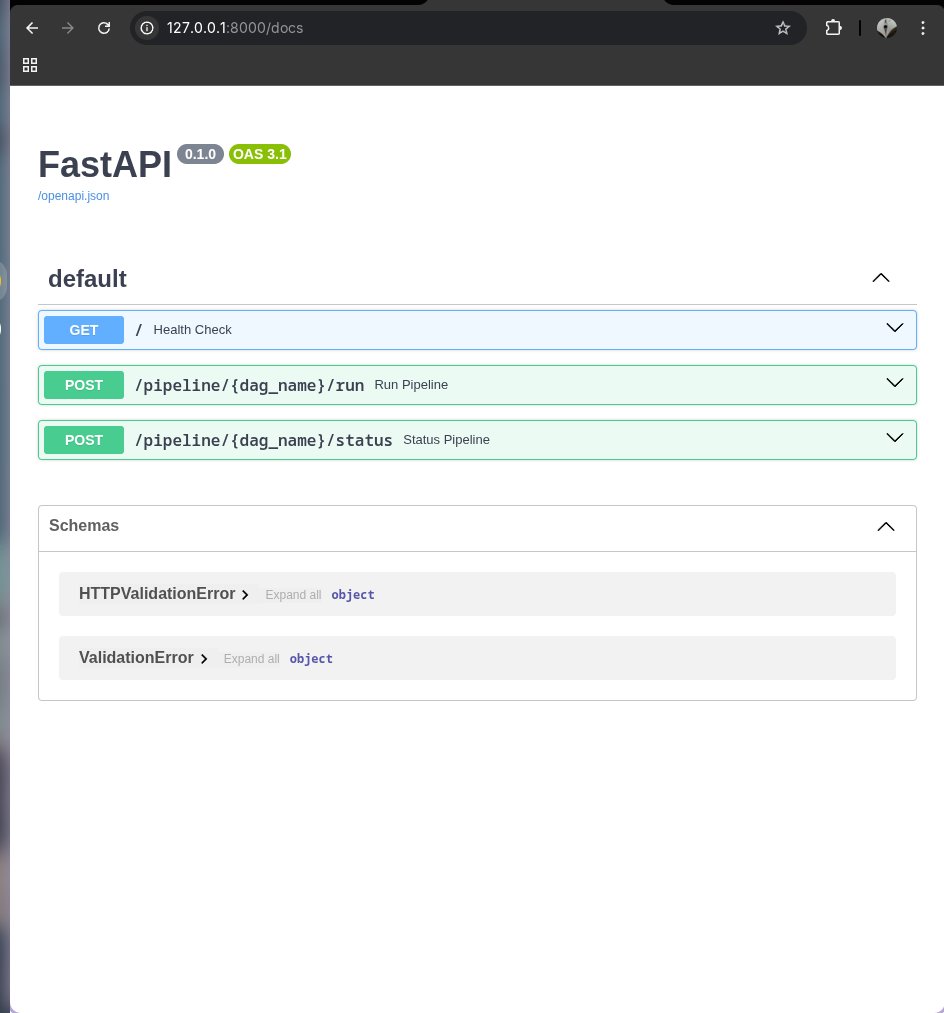
Task: Click the FastAPI title
Action: point(105,164)
